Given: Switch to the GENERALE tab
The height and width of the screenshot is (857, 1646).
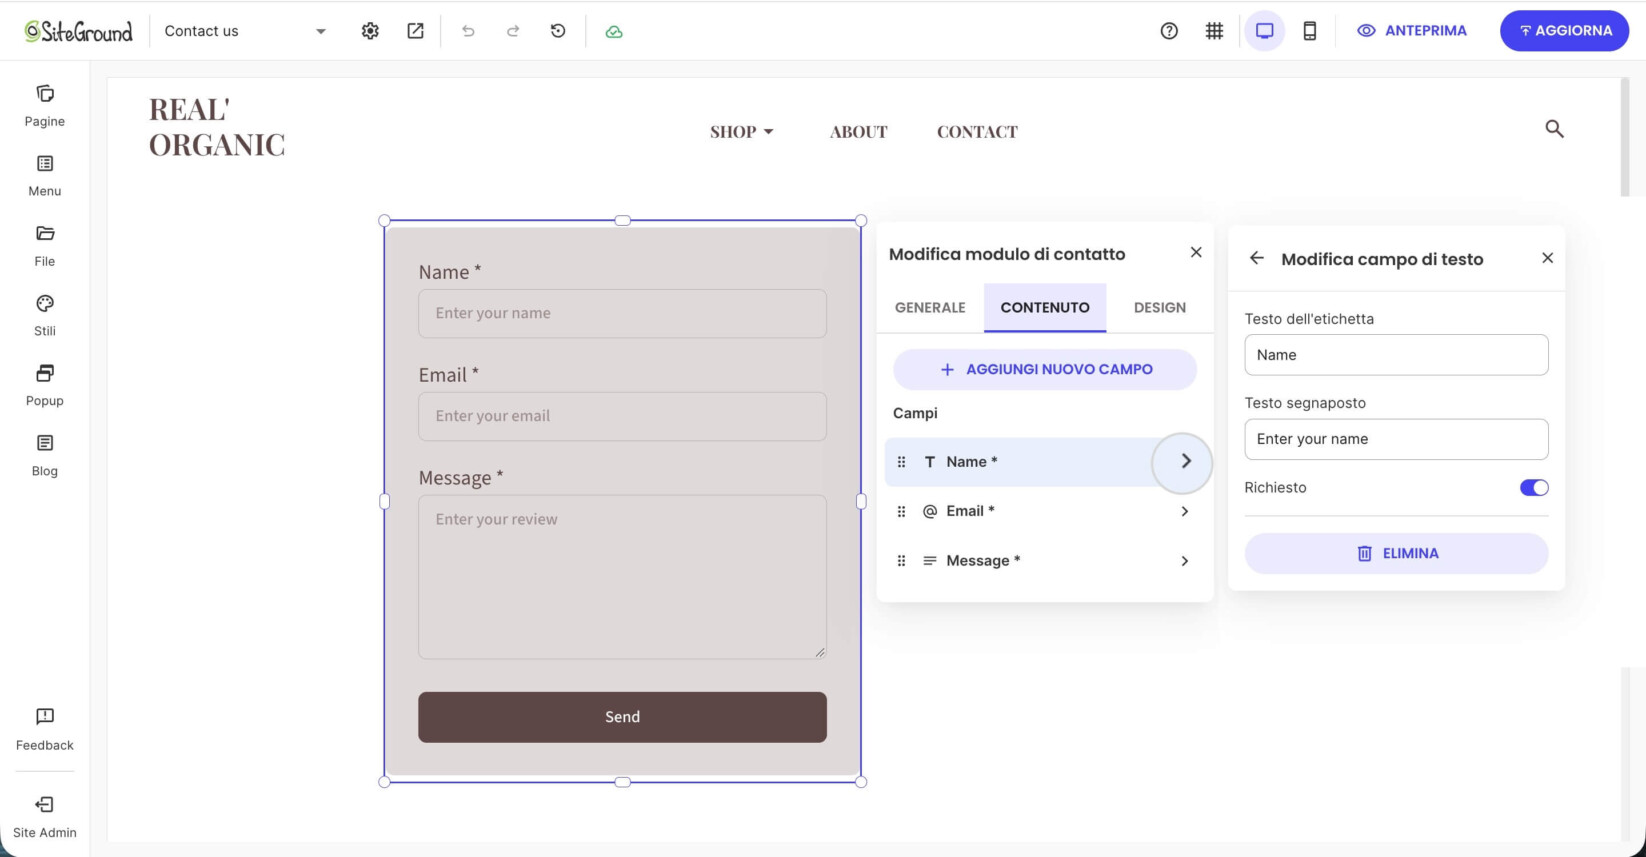Looking at the screenshot, I should (x=930, y=308).
